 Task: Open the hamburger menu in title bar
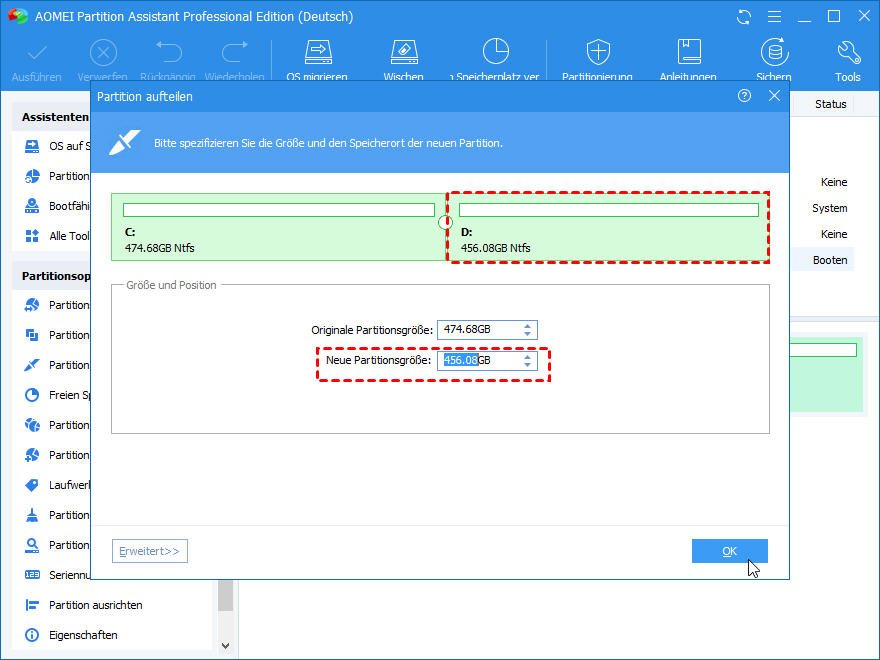point(774,17)
